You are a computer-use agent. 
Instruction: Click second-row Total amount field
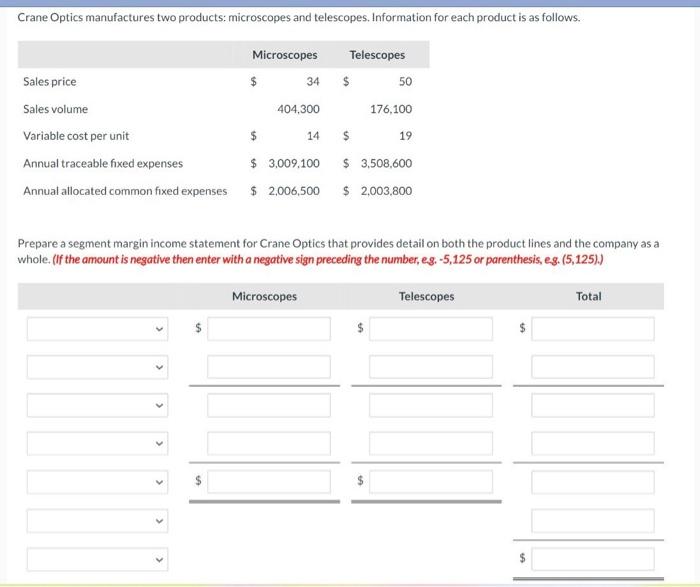click(x=593, y=367)
